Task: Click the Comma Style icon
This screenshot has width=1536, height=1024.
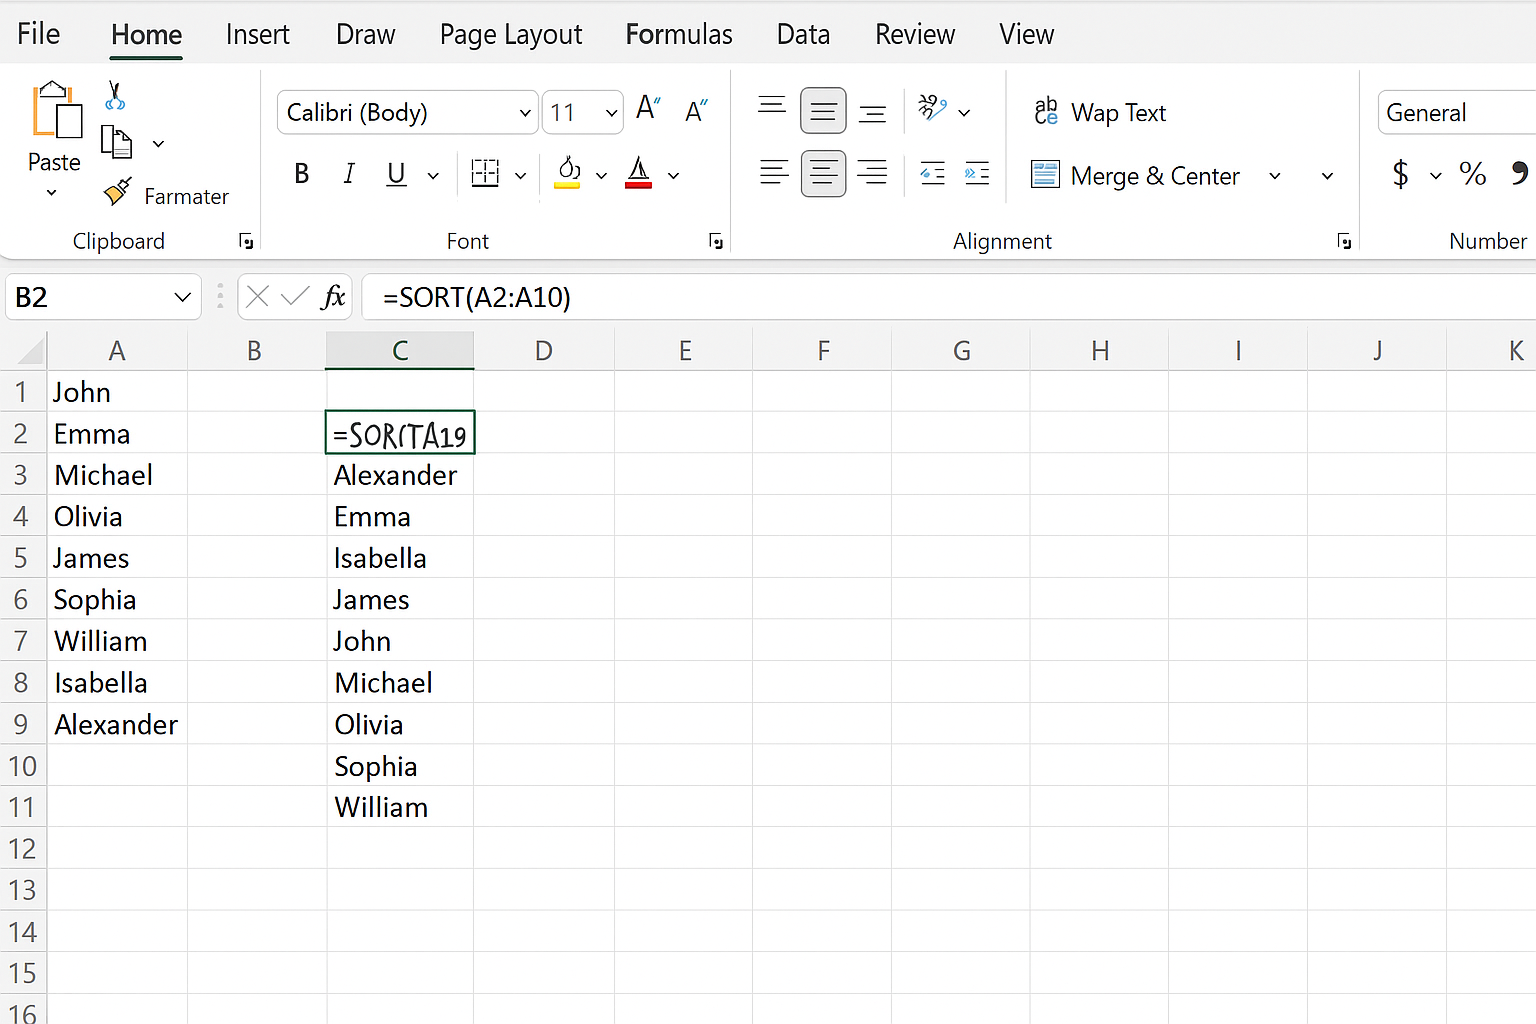Action: click(x=1520, y=174)
